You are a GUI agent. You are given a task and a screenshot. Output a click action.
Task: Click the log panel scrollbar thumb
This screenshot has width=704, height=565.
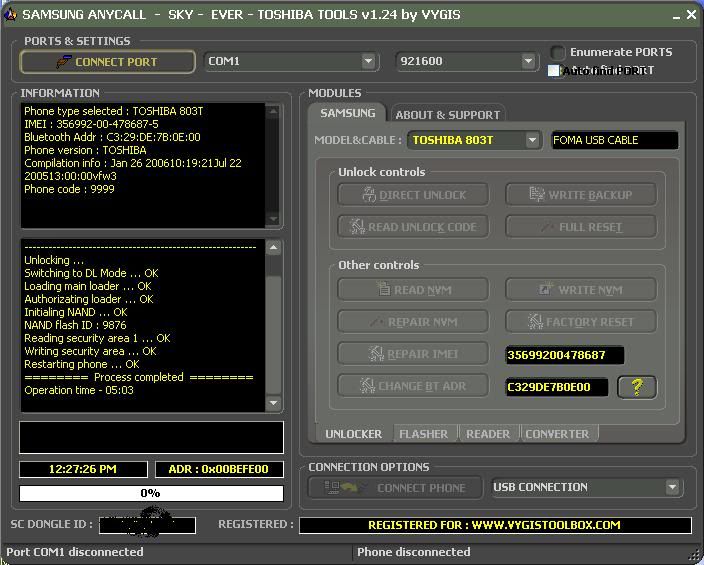click(273, 335)
